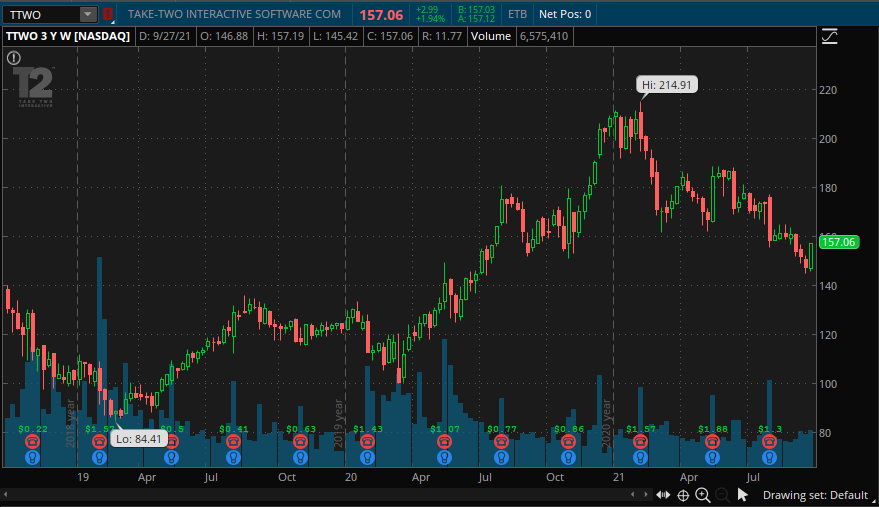This screenshot has width=879, height=507.
Task: Click the 220 price axis label
Action: coord(828,90)
